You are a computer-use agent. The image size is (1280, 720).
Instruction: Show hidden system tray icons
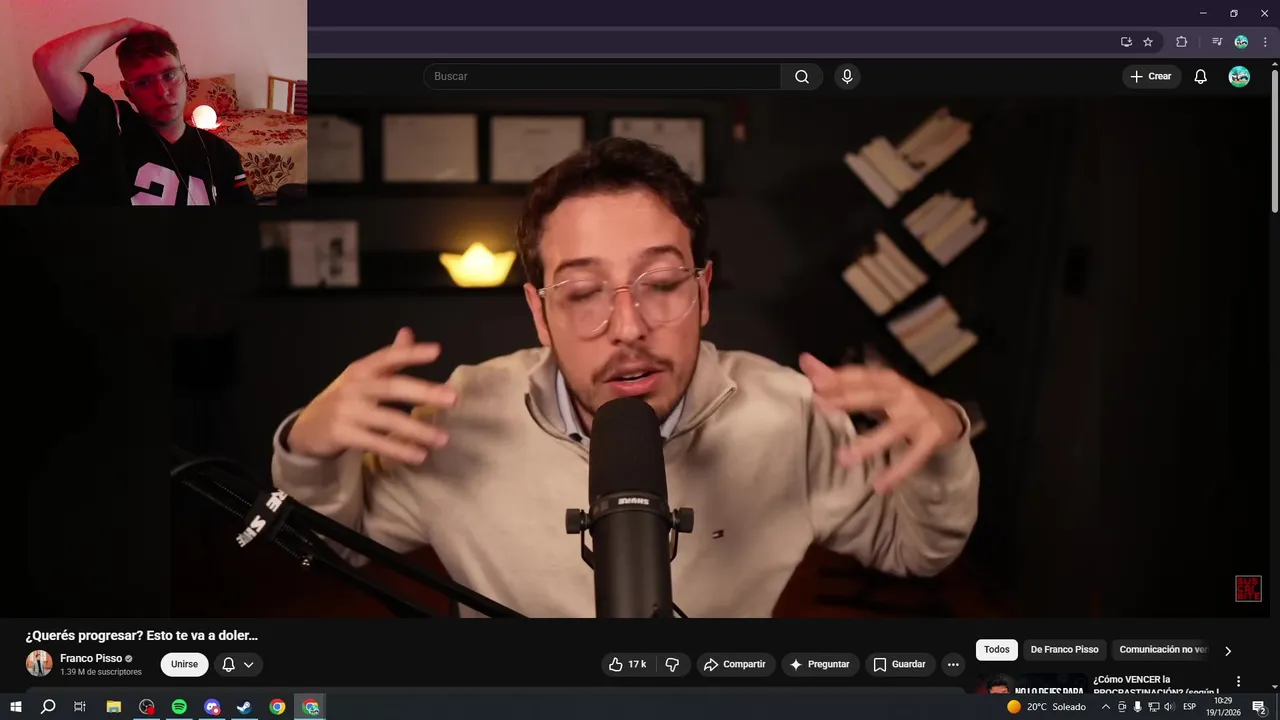point(1105,707)
